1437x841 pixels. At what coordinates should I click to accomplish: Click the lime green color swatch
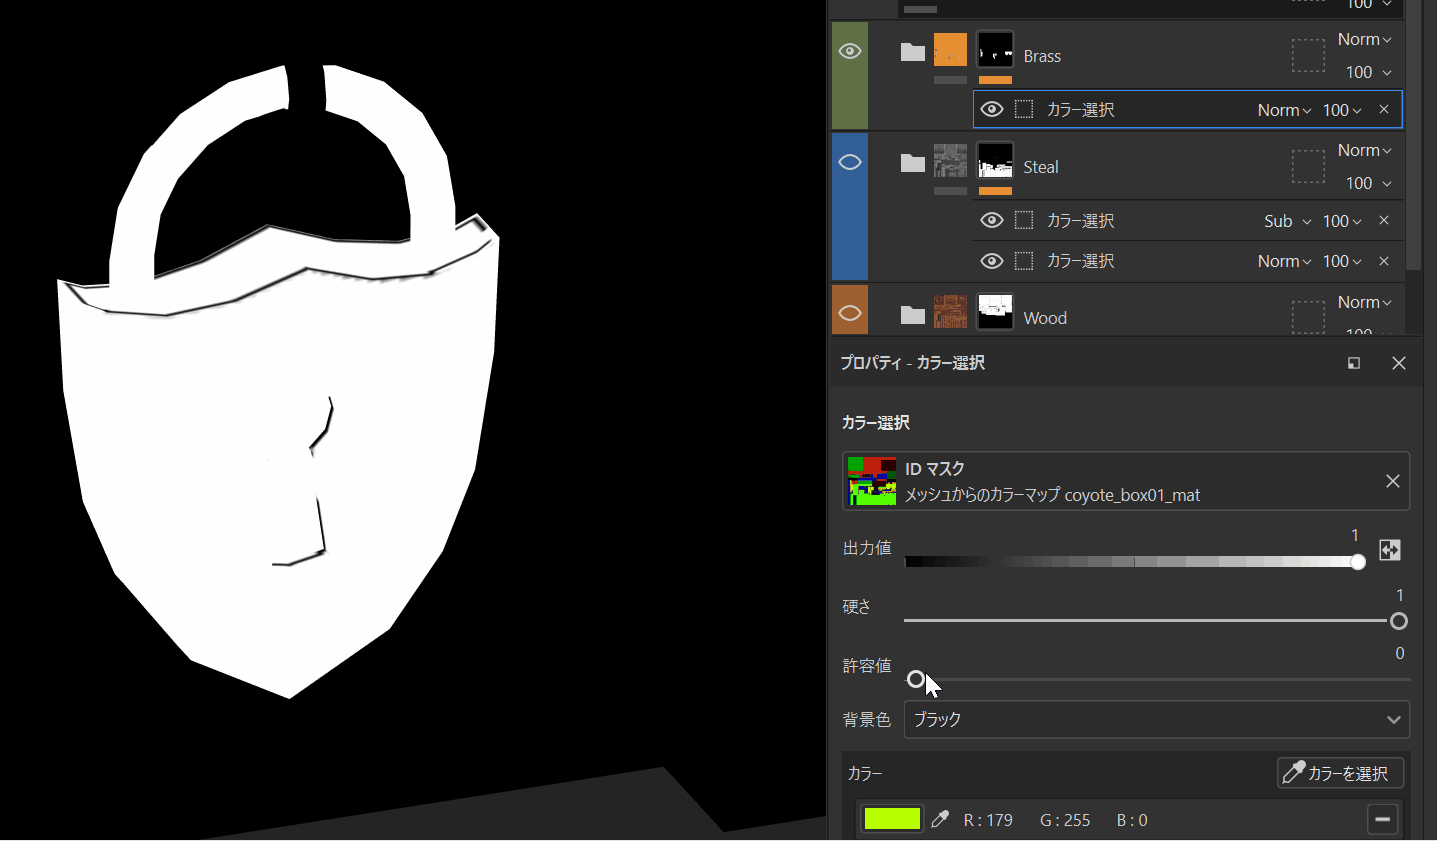pos(891,820)
